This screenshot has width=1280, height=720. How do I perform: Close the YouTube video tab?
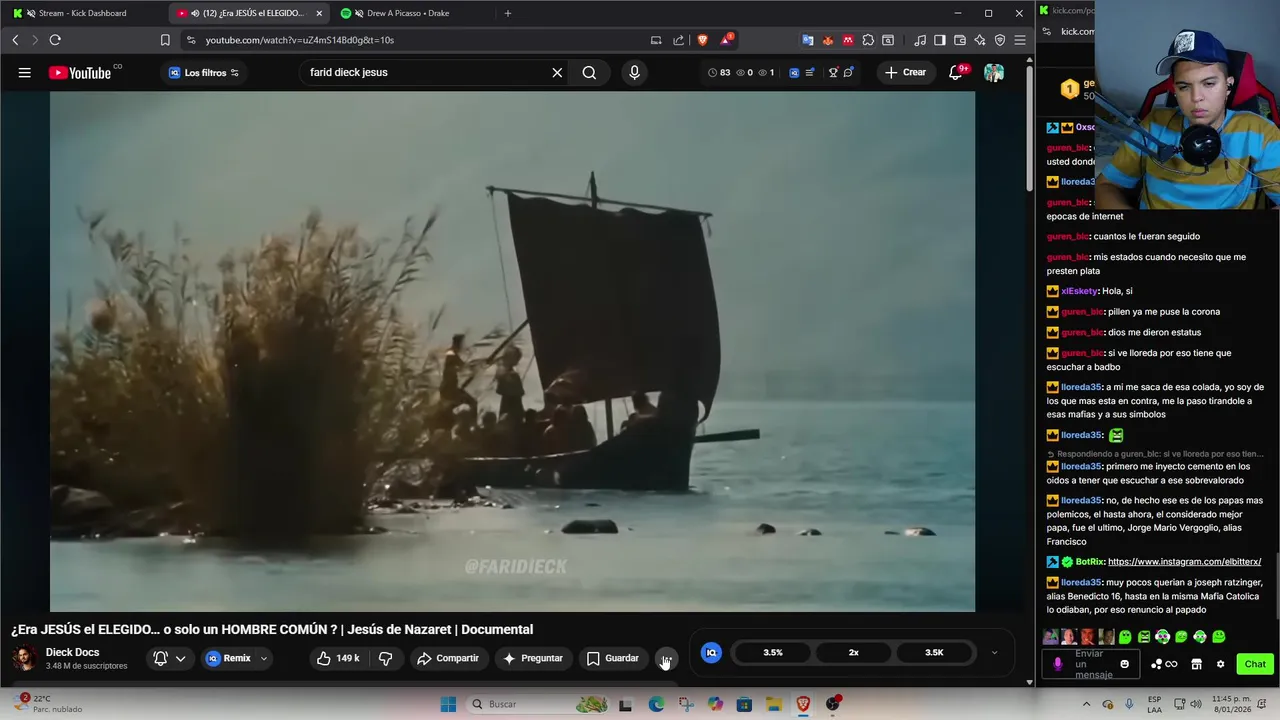click(319, 13)
